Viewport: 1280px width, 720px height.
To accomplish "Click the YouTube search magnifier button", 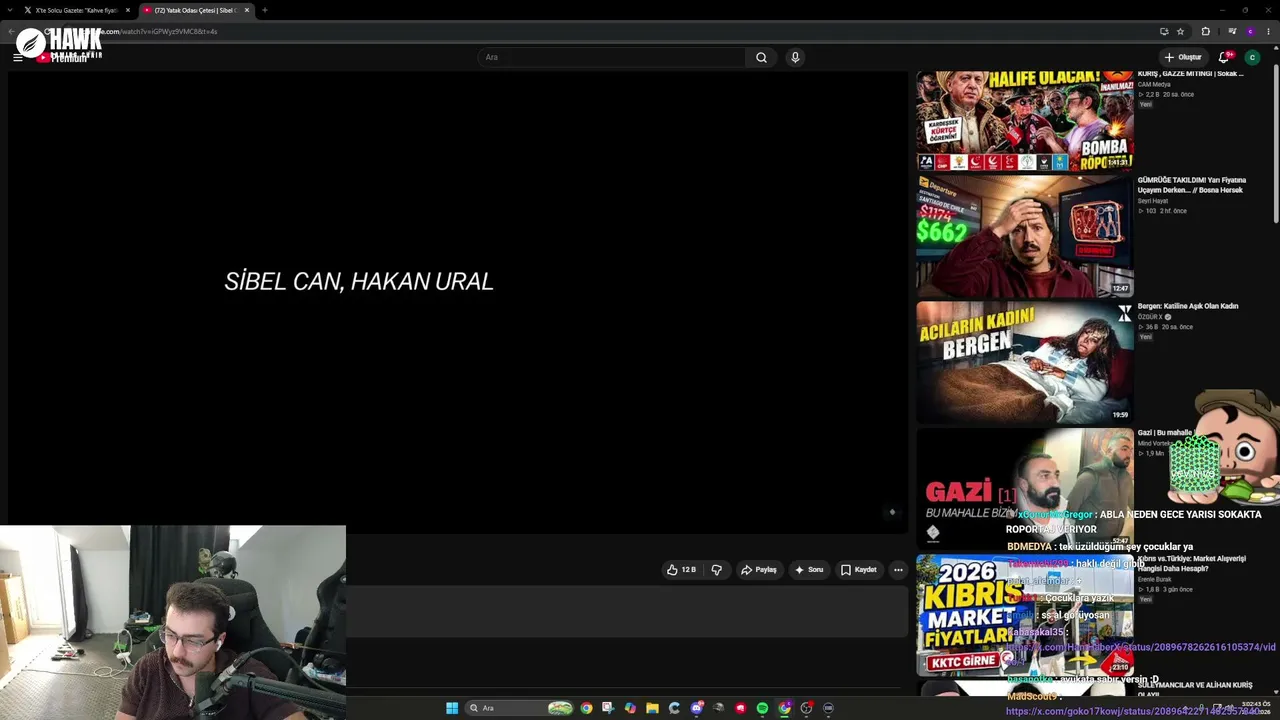I will [x=761, y=57].
